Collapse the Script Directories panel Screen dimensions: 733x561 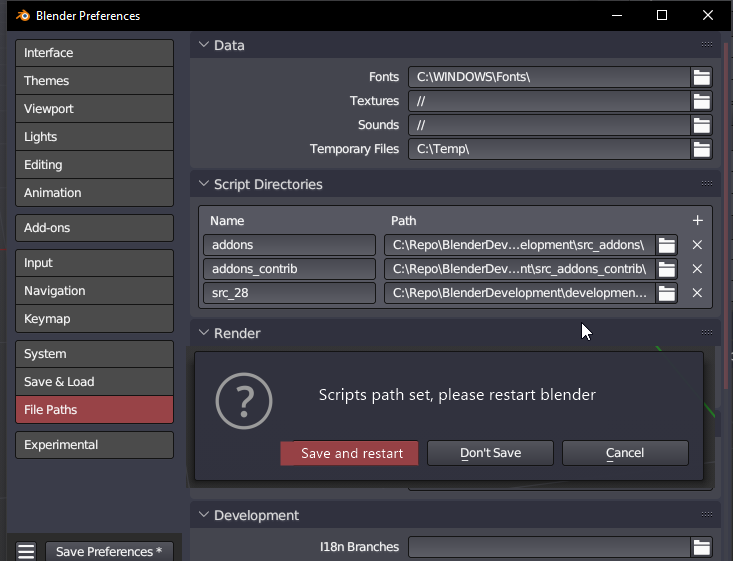[x=204, y=184]
